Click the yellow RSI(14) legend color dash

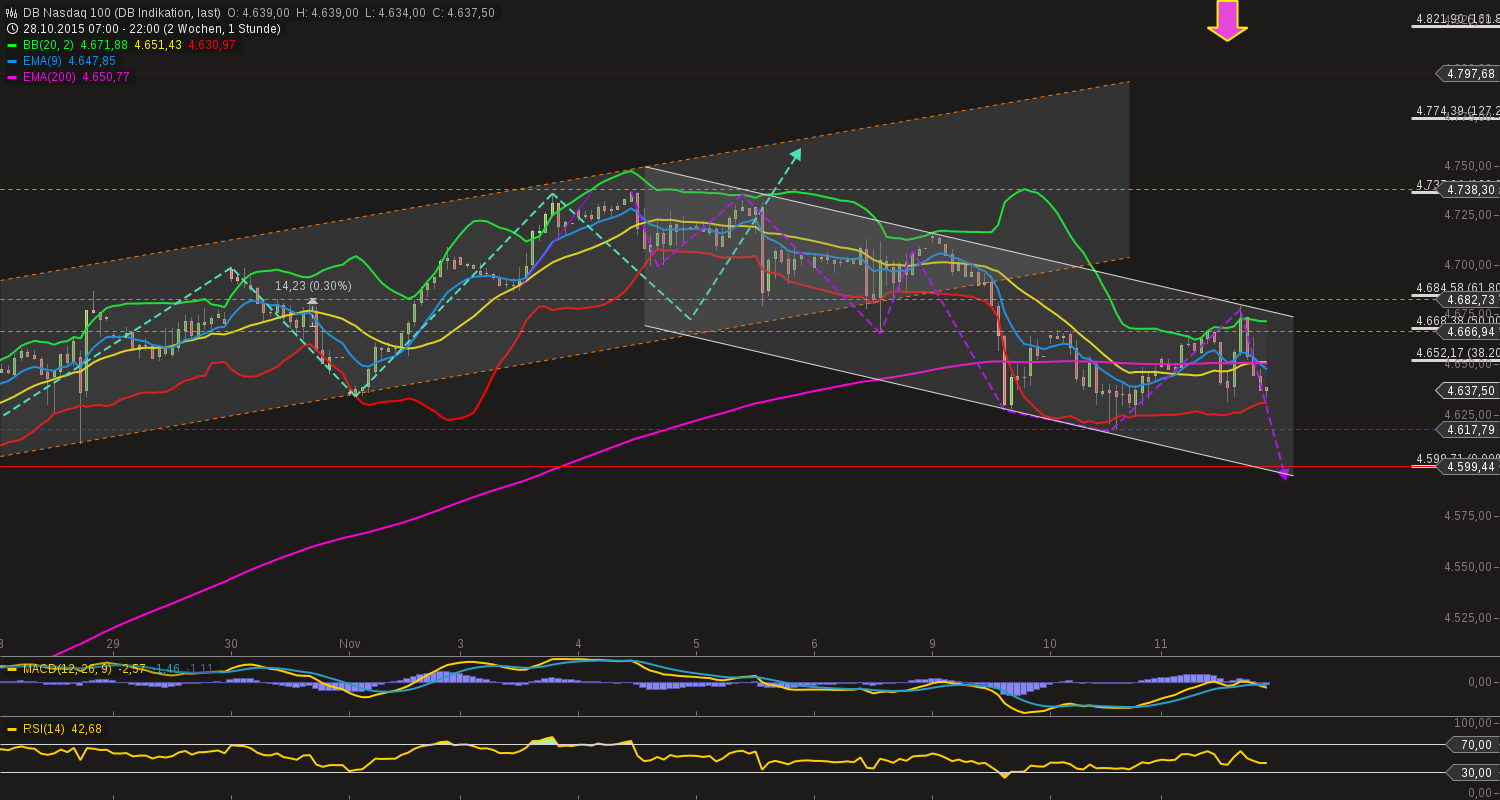click(12, 729)
